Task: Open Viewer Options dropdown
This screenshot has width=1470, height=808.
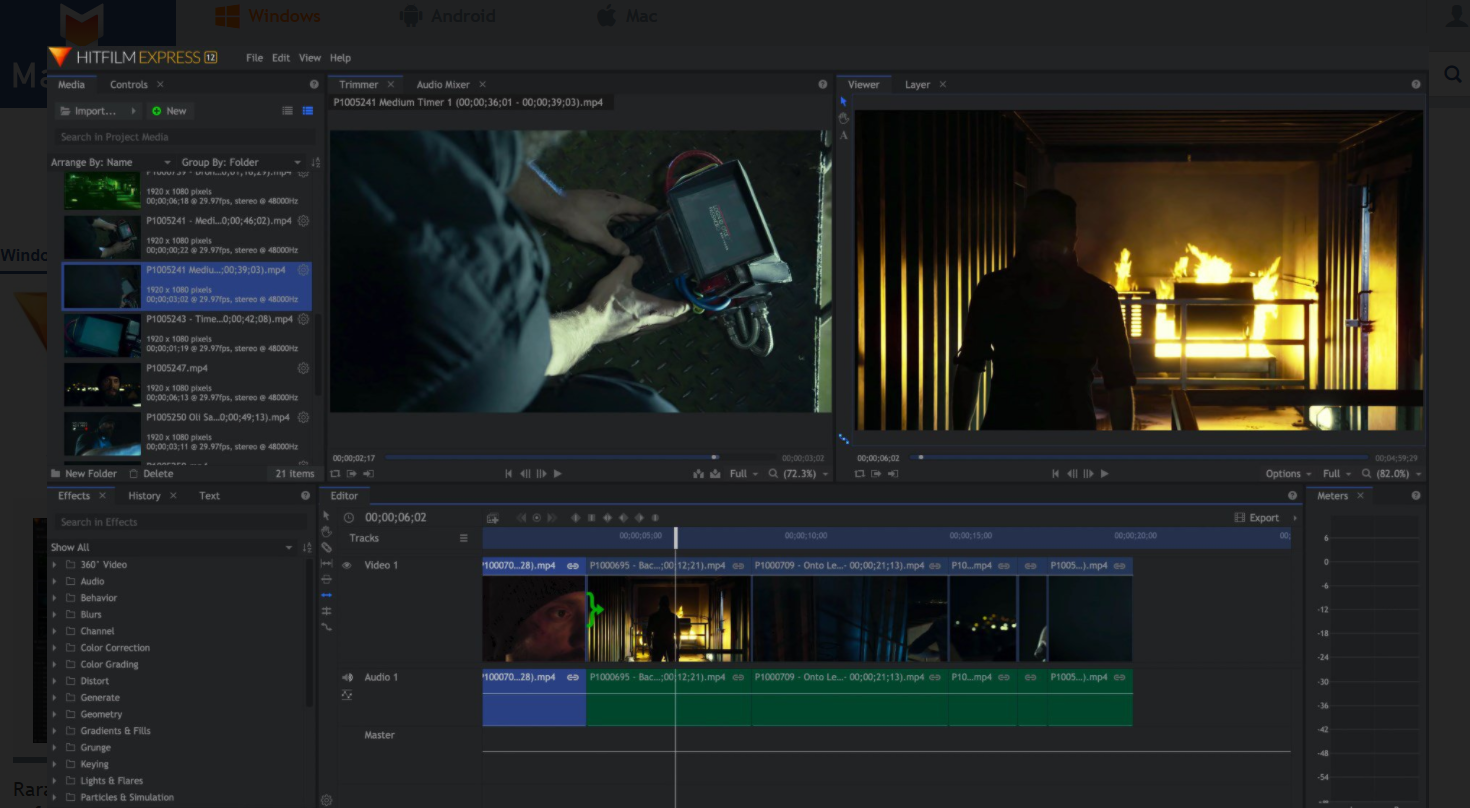Action: tap(1289, 474)
